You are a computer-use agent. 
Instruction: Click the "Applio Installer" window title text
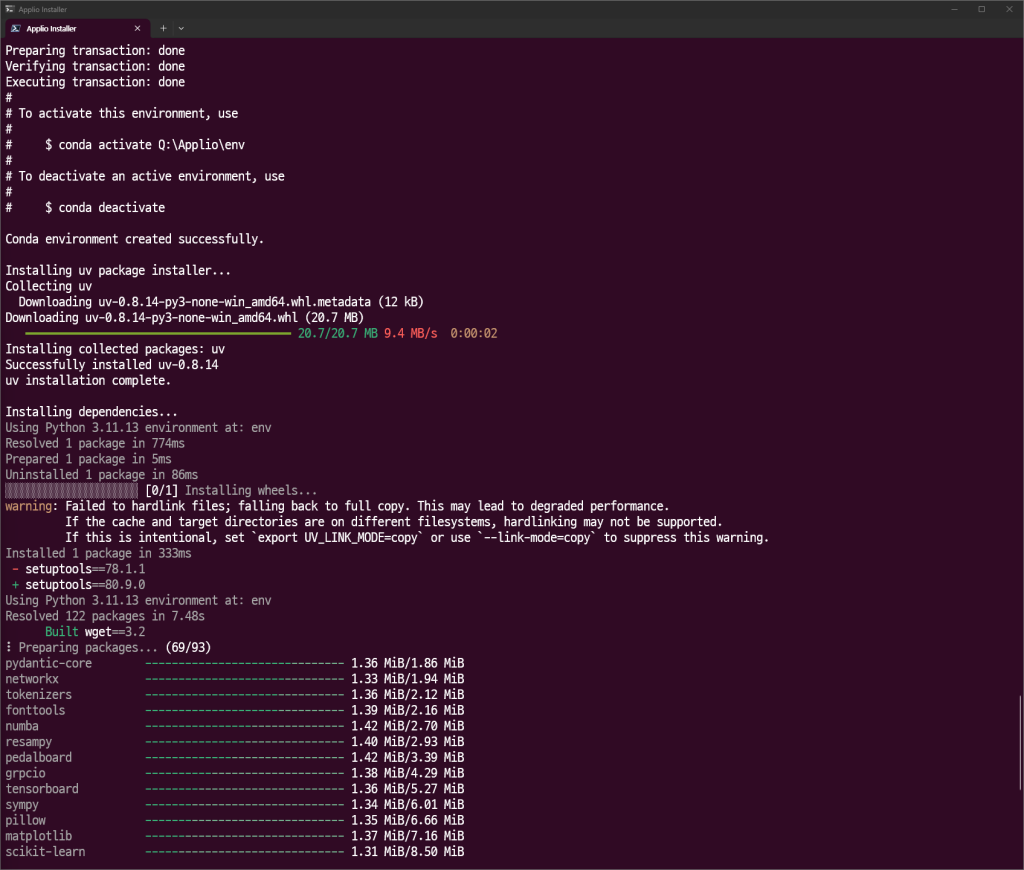tap(45, 9)
